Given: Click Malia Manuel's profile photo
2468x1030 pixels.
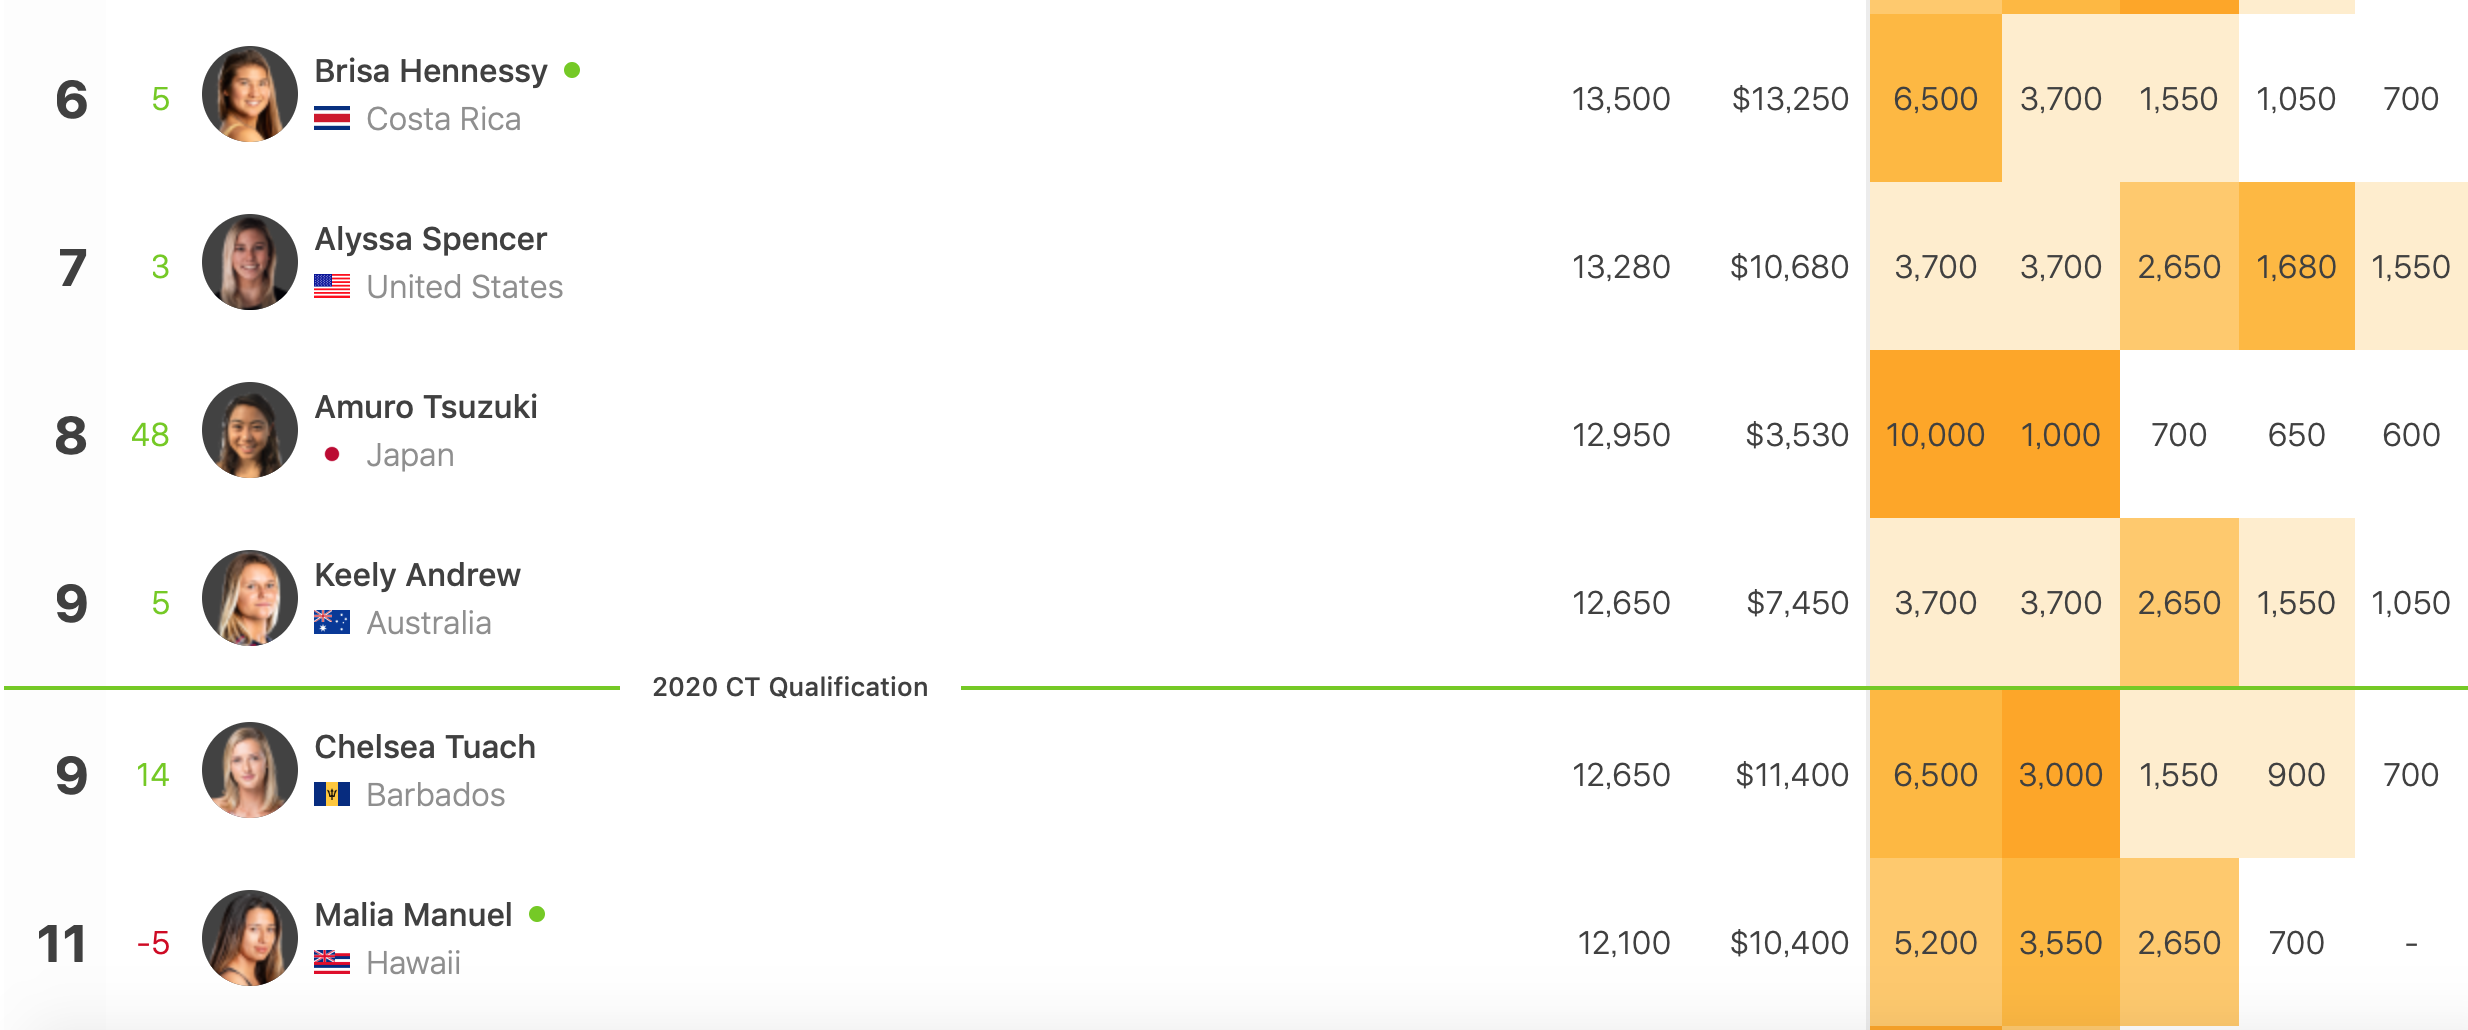Looking at the screenshot, I should point(250,938).
